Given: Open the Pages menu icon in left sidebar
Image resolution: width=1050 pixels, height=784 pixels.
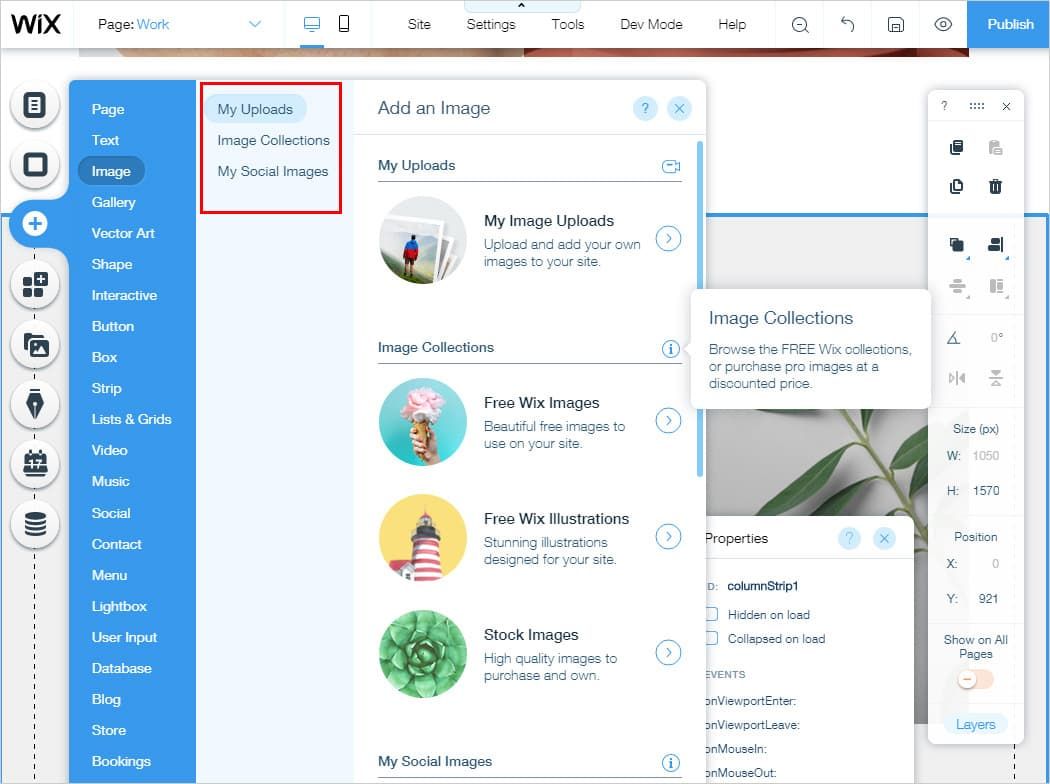Looking at the screenshot, I should pos(35,106).
